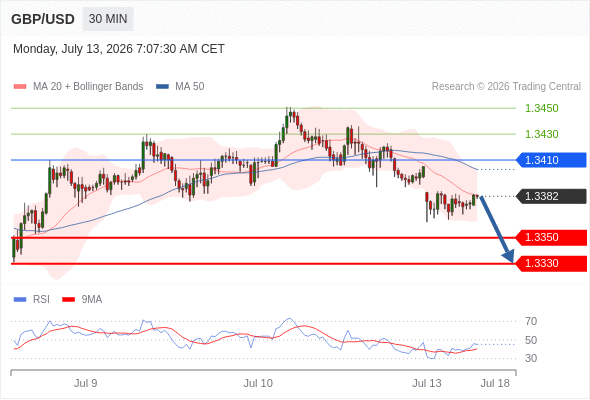Click the GBP/USD pair title
The width and height of the screenshot is (590, 400).
tap(43, 19)
